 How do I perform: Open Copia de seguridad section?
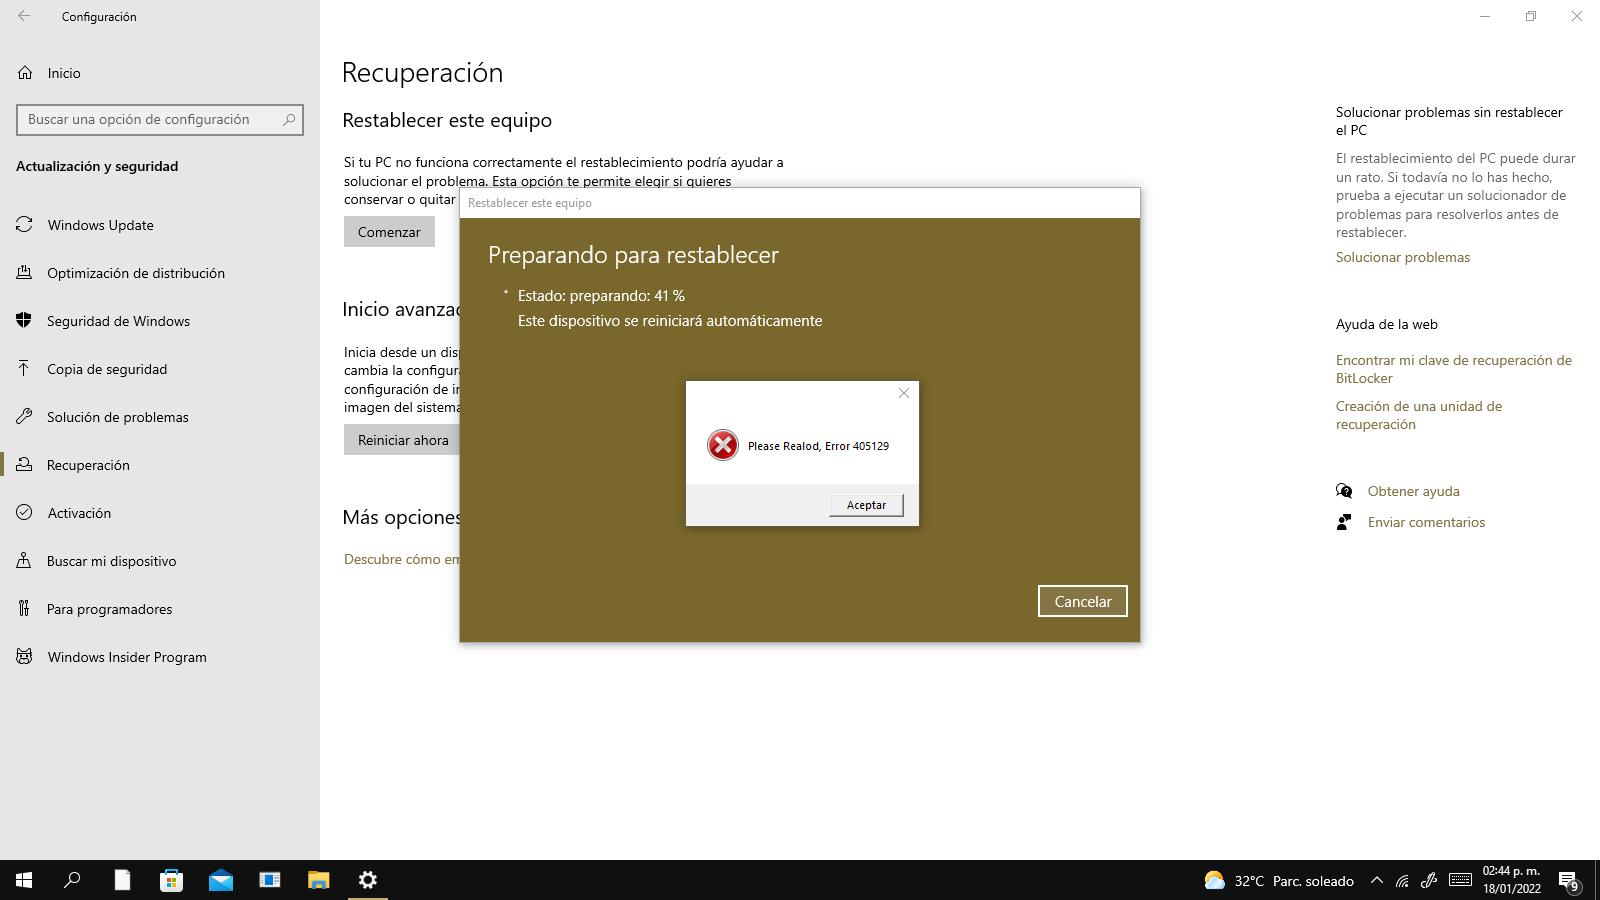[x=106, y=369]
